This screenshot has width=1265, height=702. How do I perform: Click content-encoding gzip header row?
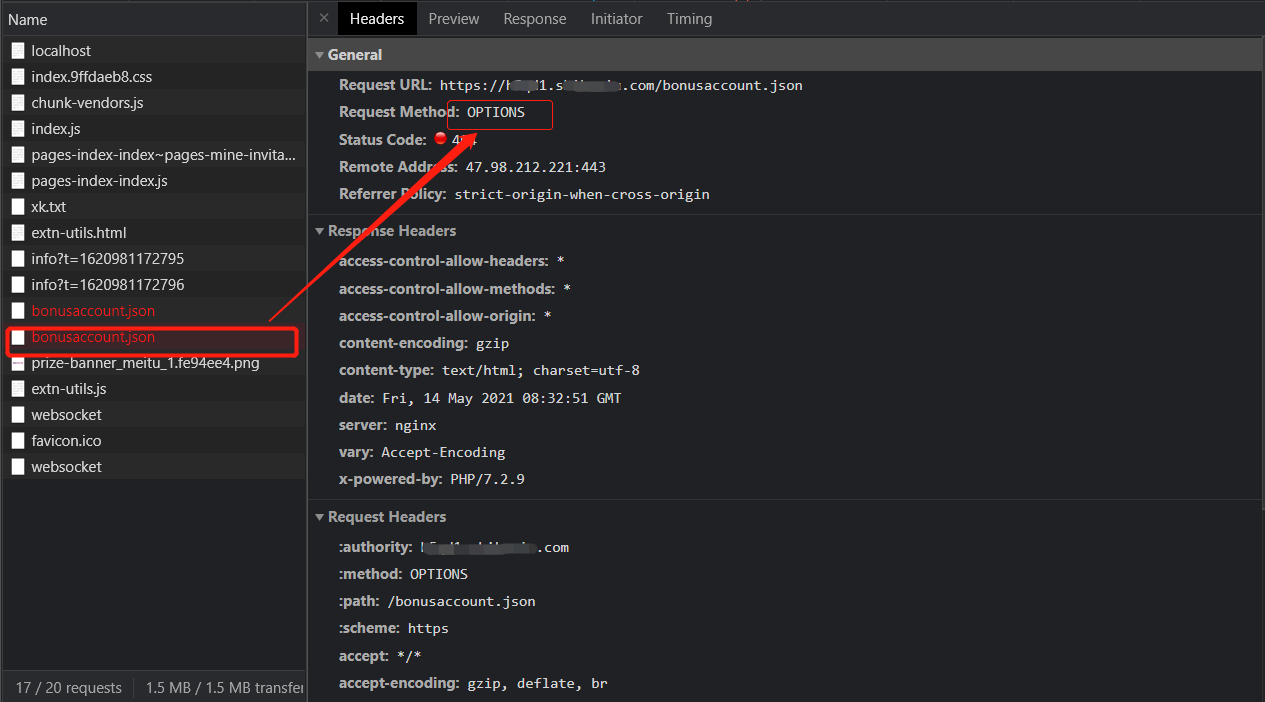[424, 343]
